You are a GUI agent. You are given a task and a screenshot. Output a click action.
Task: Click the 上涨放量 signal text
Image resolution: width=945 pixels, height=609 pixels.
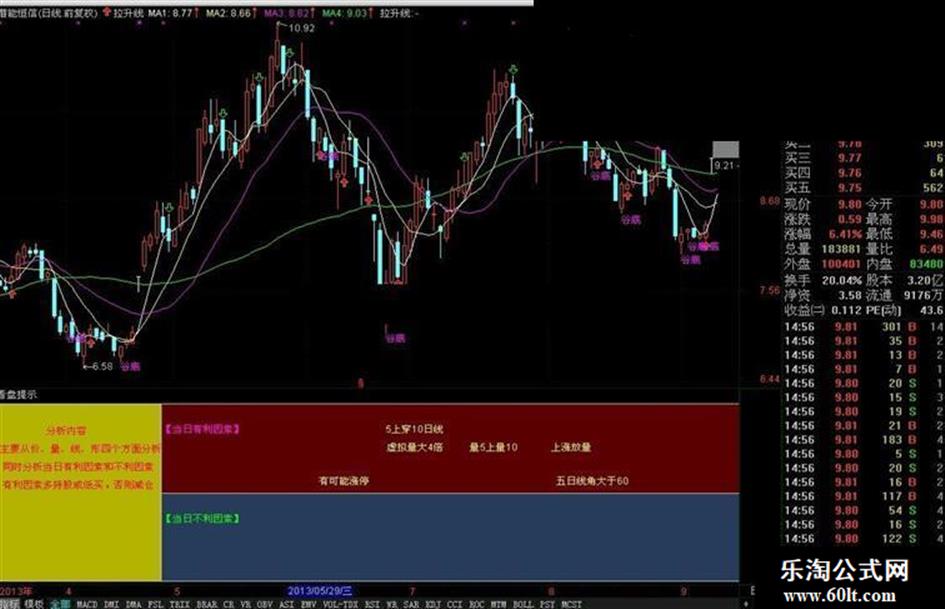[571, 447]
